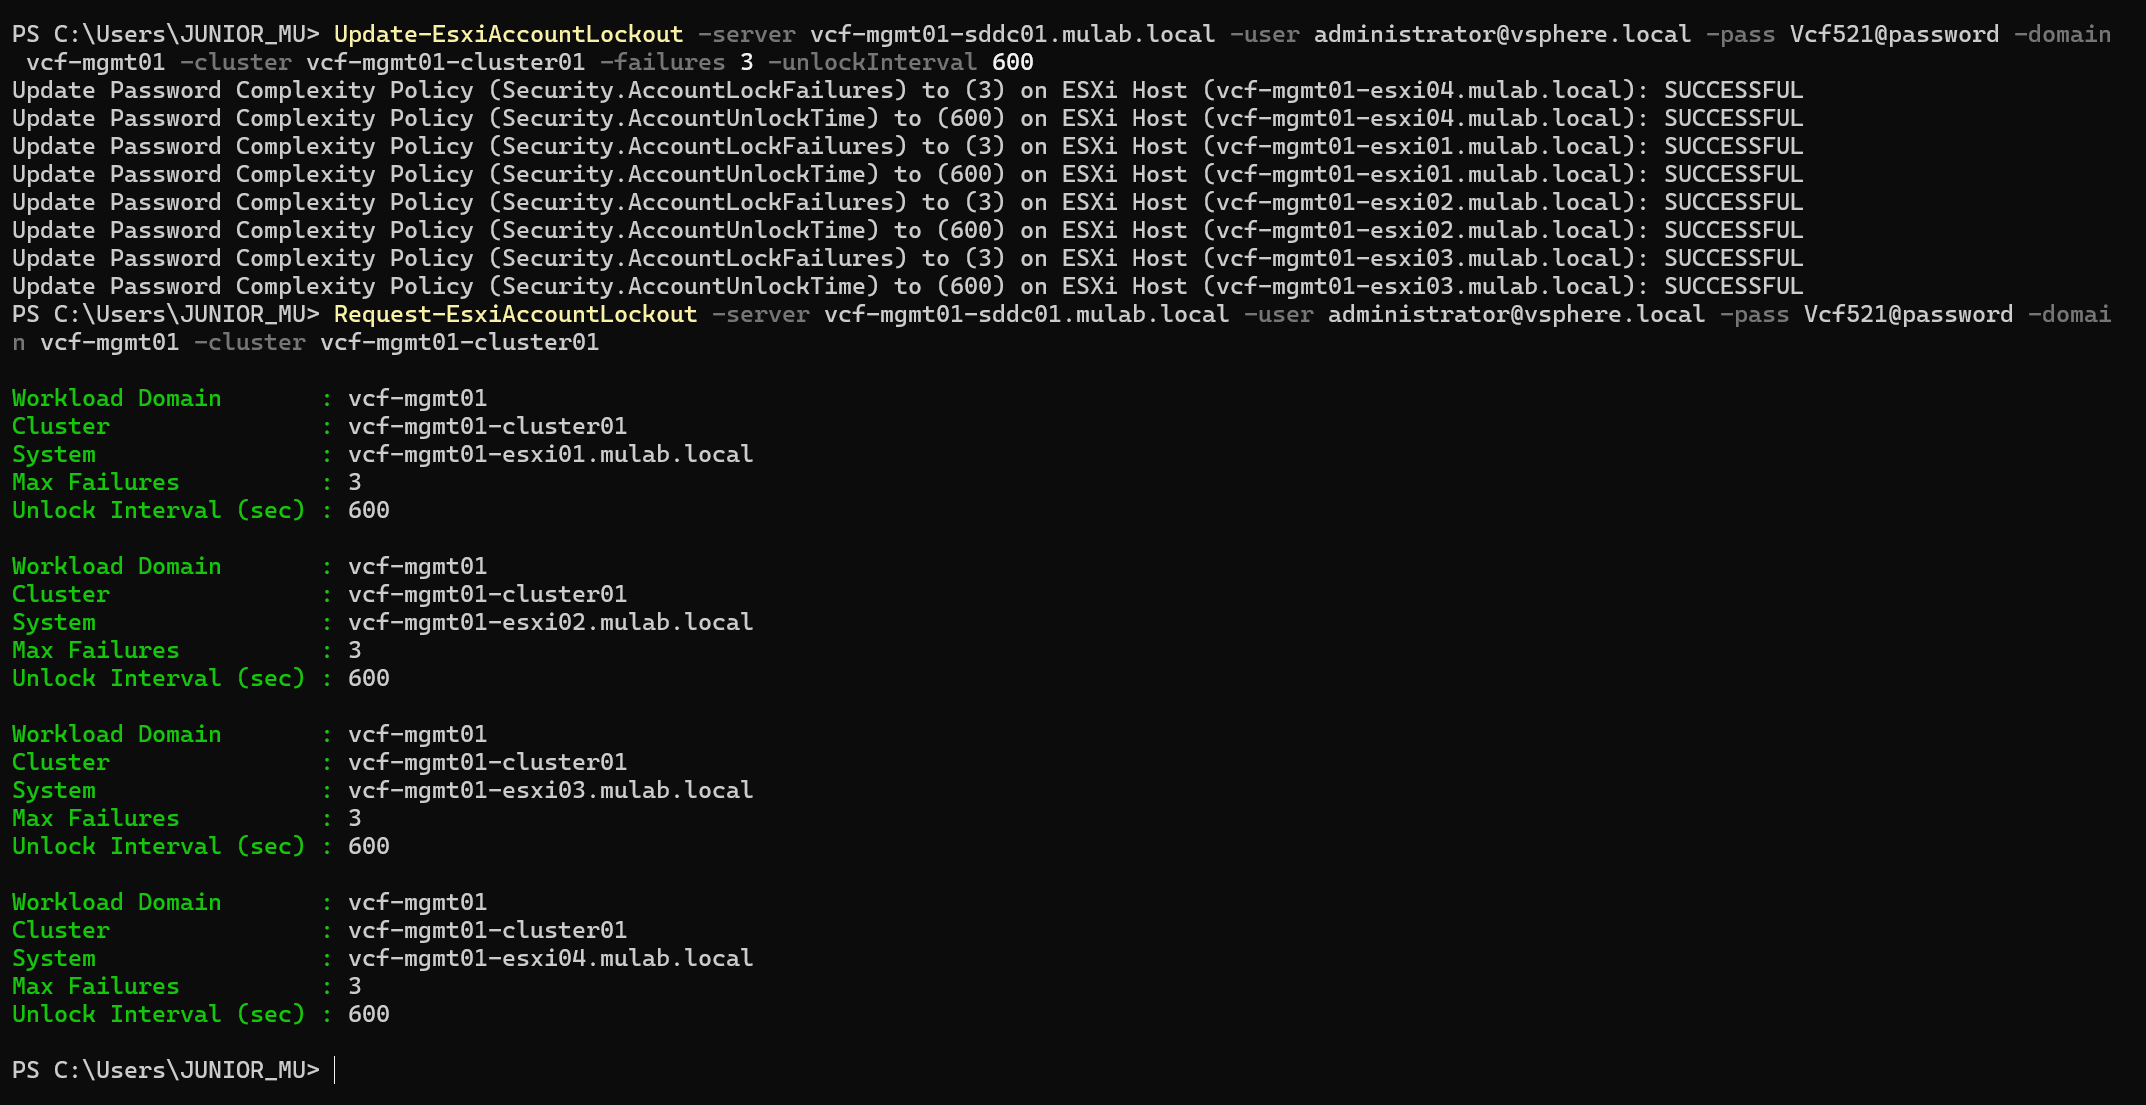
Task: Click the System value vcf-mgmt01-esxi02.mulab.local in the results
Action: coord(550,622)
